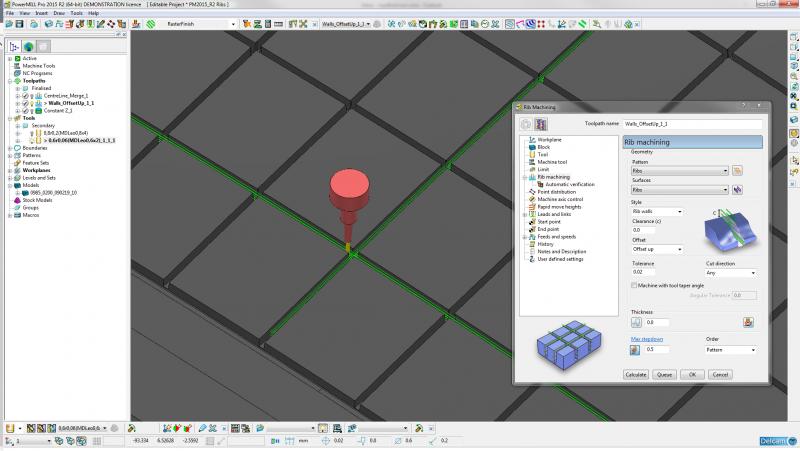Open the View menu
Screen dimensions: 800x451
pos(24,13)
